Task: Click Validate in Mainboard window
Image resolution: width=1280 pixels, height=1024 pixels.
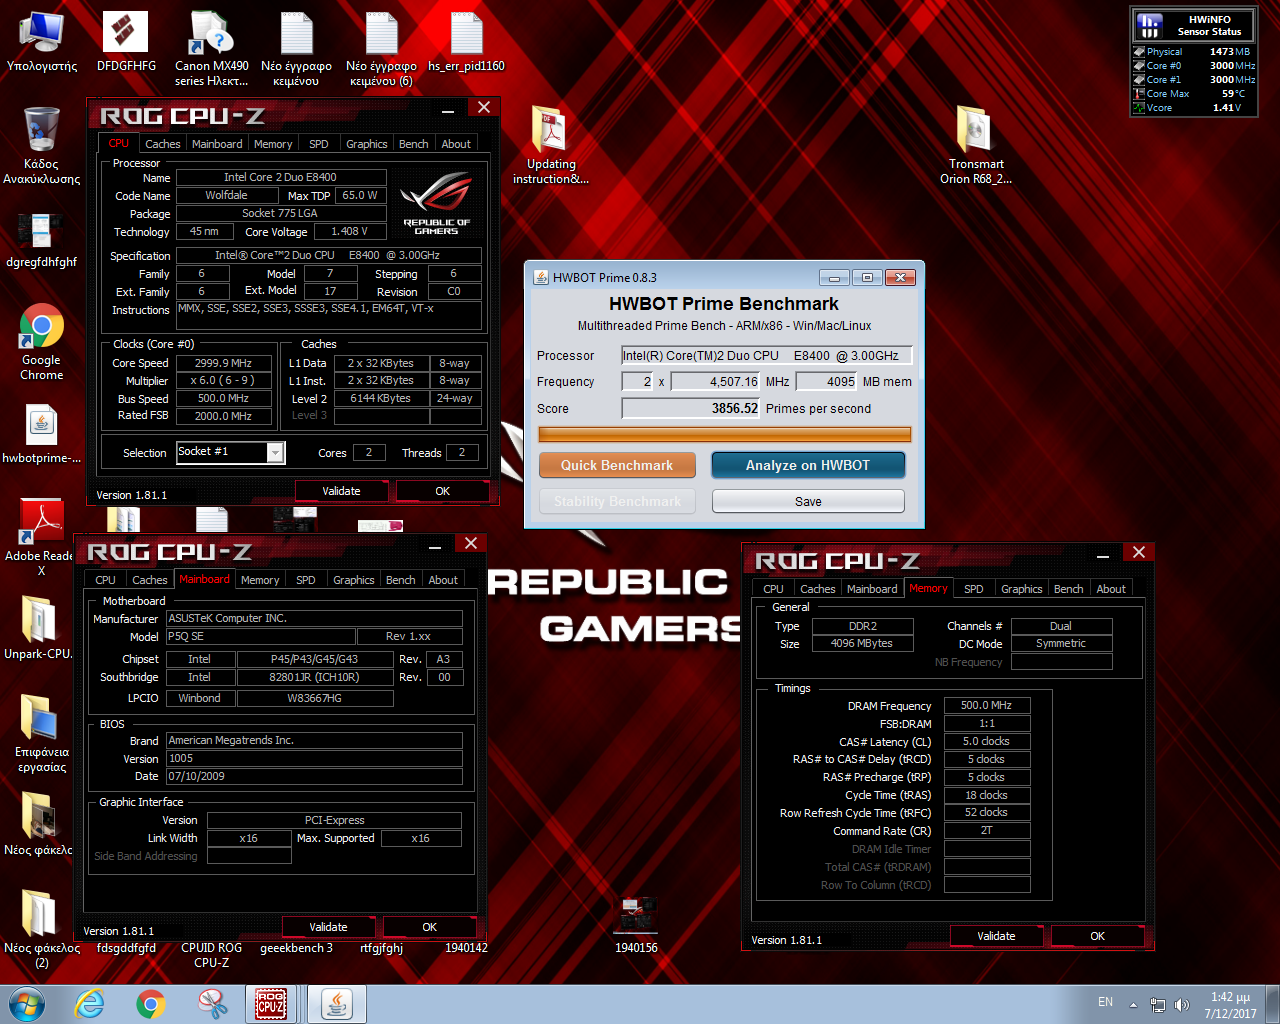Action: point(328,927)
